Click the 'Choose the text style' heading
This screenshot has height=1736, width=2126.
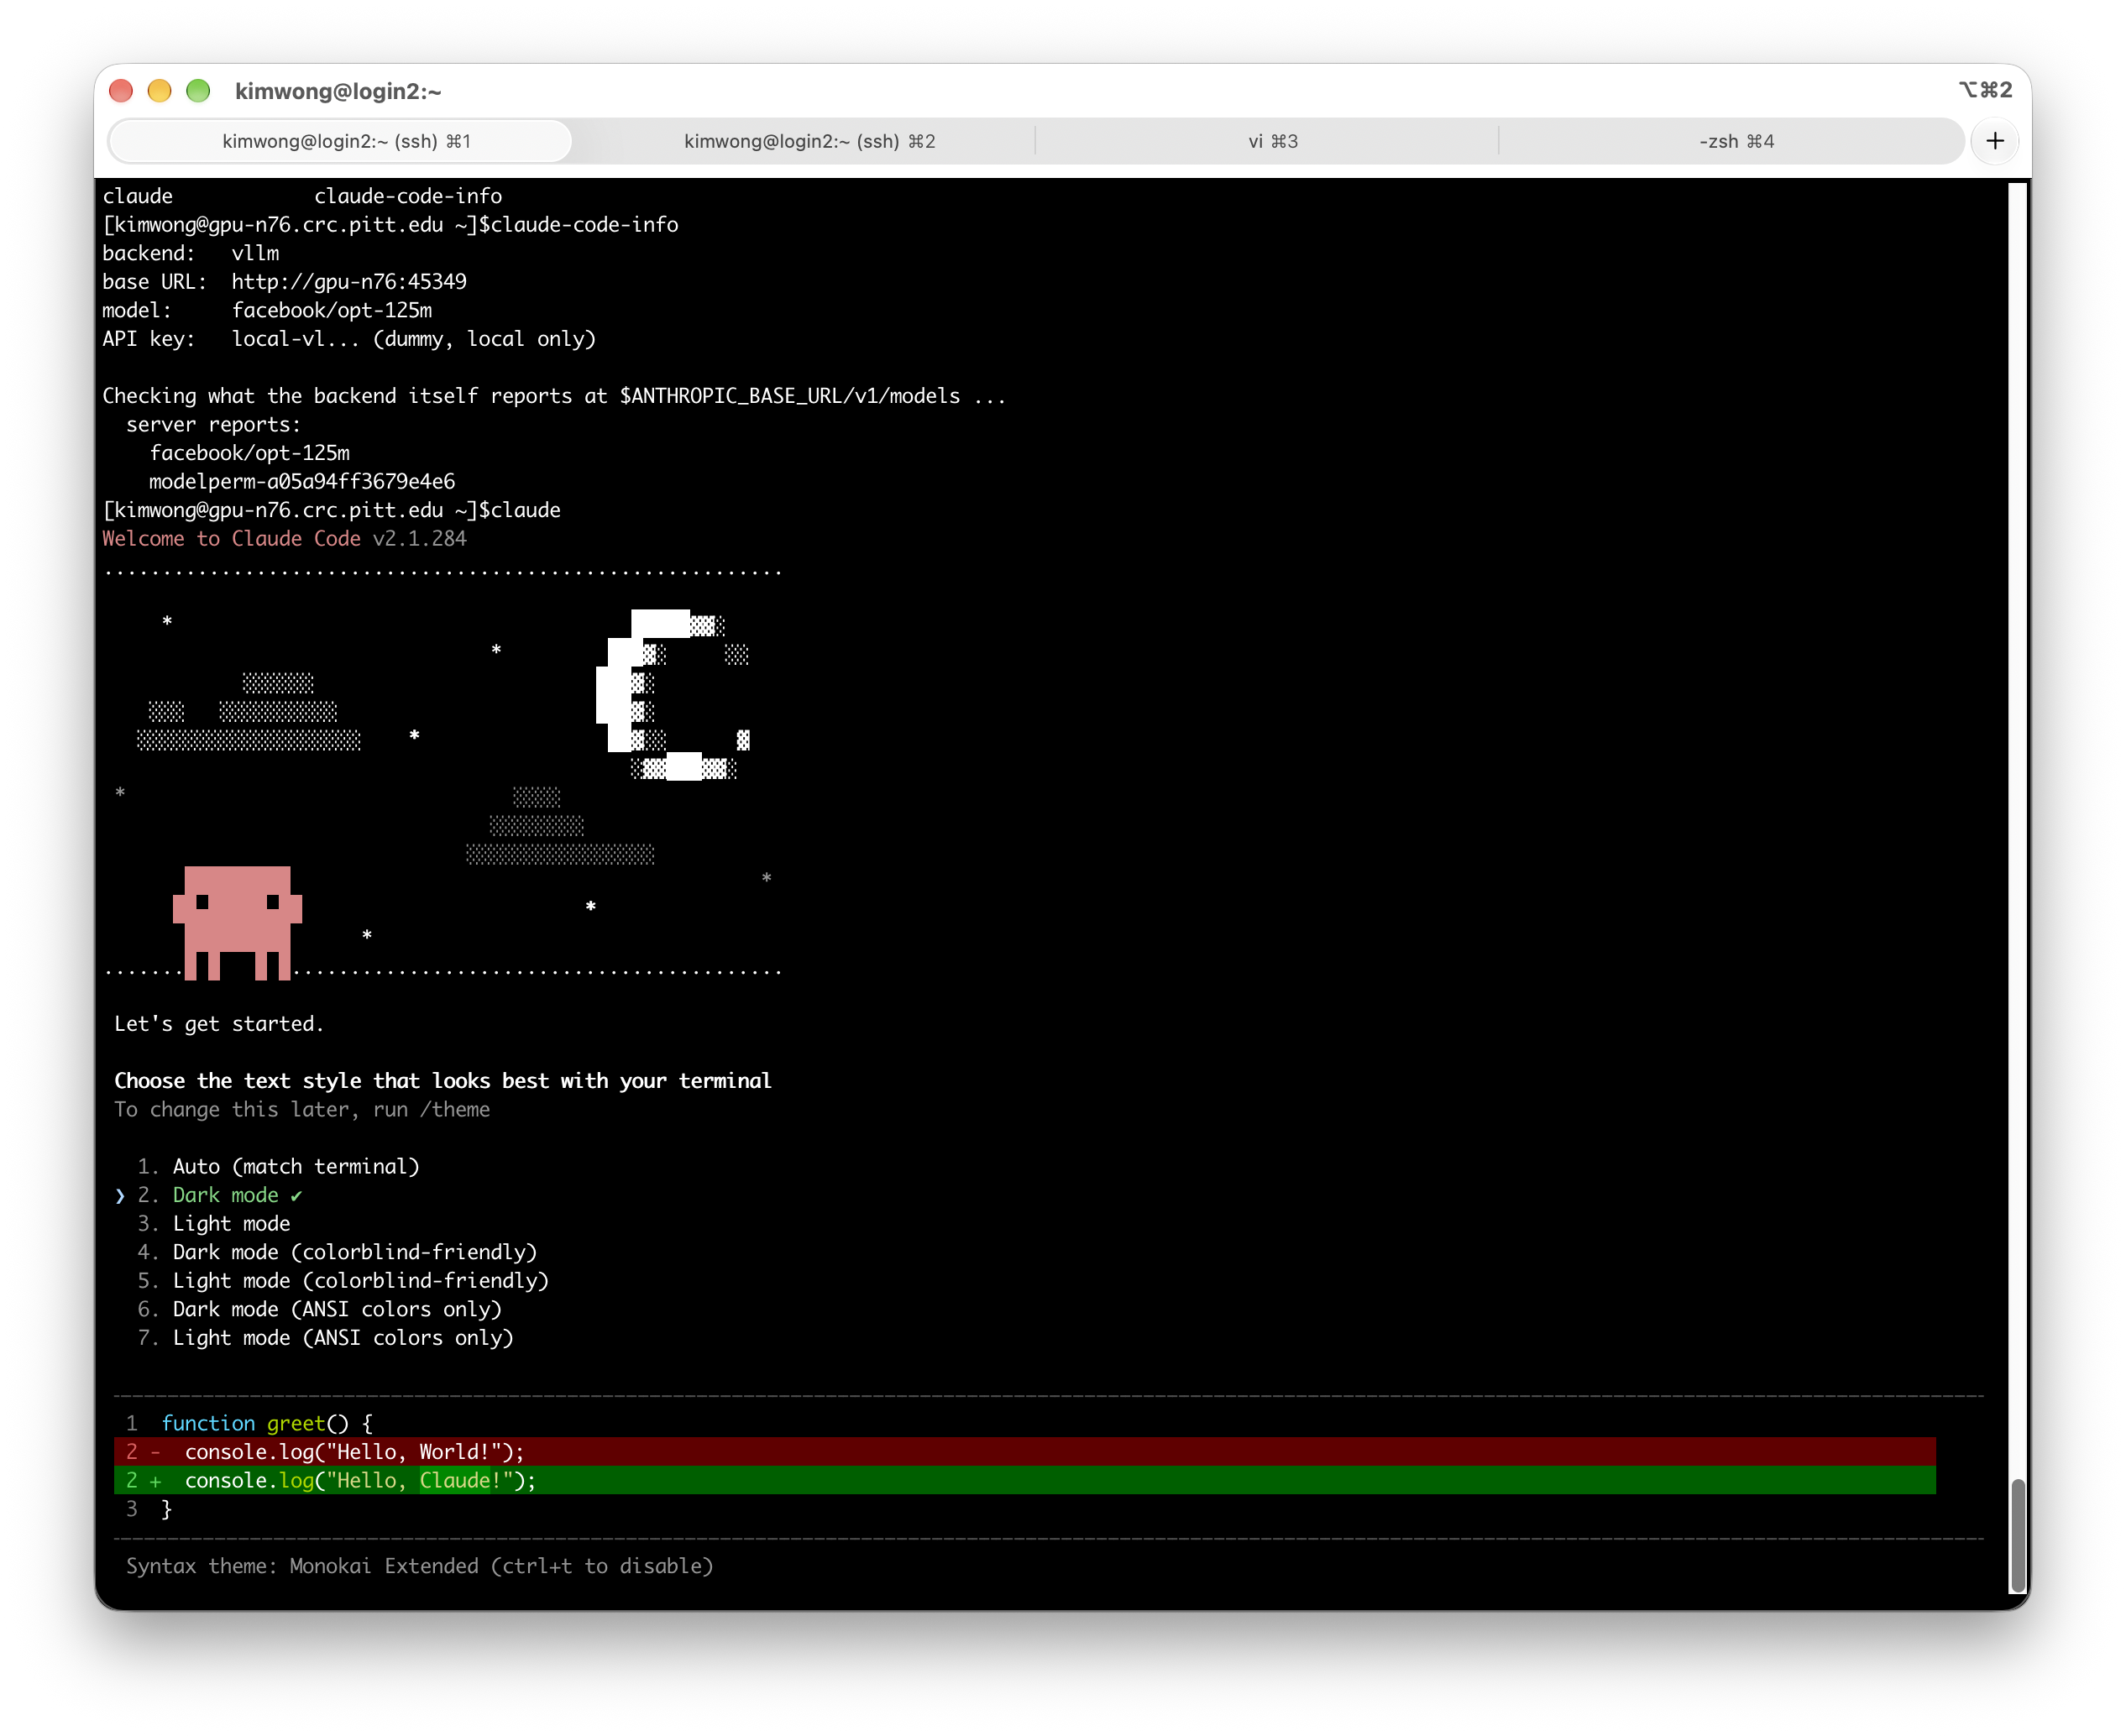(443, 1080)
